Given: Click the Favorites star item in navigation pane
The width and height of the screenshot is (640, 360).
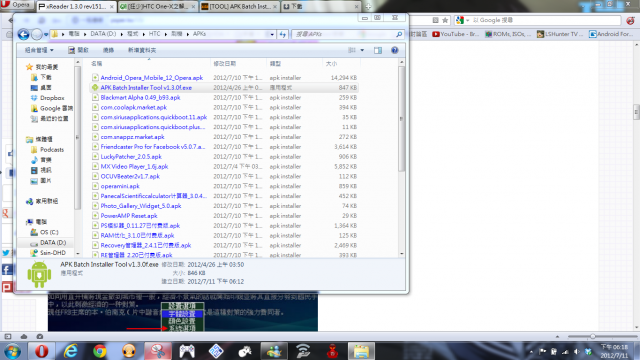Looking at the screenshot, I should pyautogui.click(x=42, y=67).
